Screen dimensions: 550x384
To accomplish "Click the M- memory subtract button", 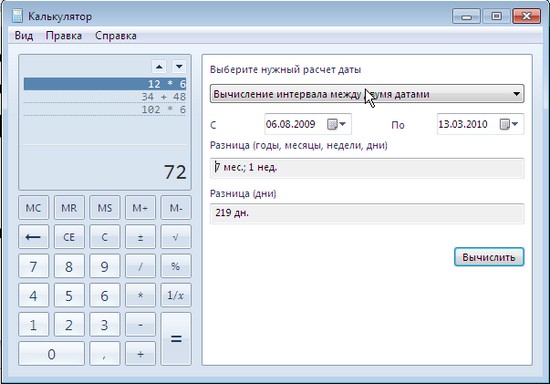I will point(176,208).
